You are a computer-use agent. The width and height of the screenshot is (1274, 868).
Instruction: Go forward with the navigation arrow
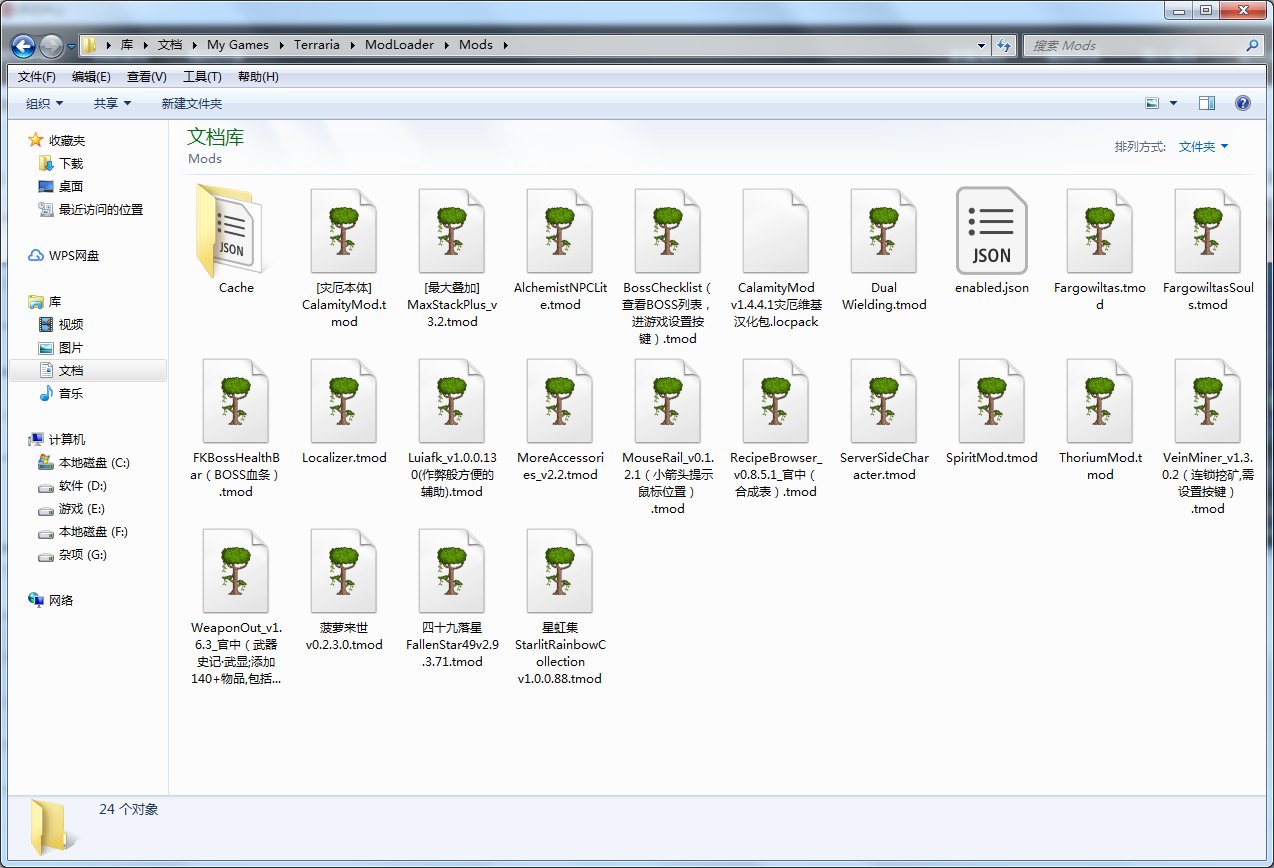pos(51,46)
